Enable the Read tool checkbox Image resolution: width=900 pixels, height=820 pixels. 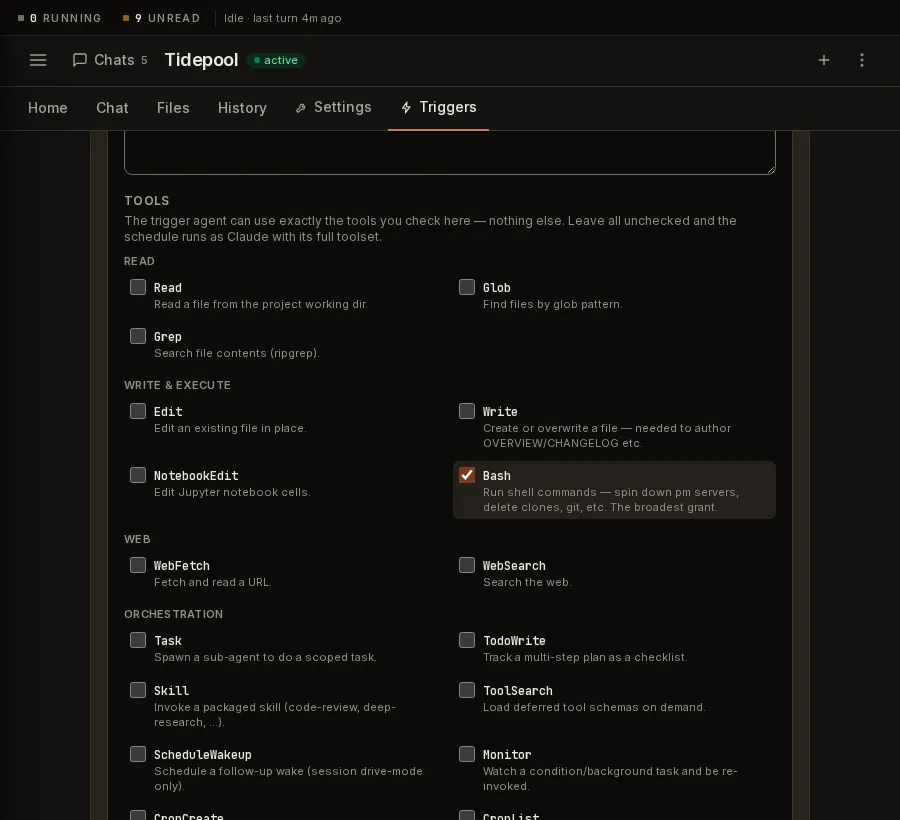click(138, 287)
